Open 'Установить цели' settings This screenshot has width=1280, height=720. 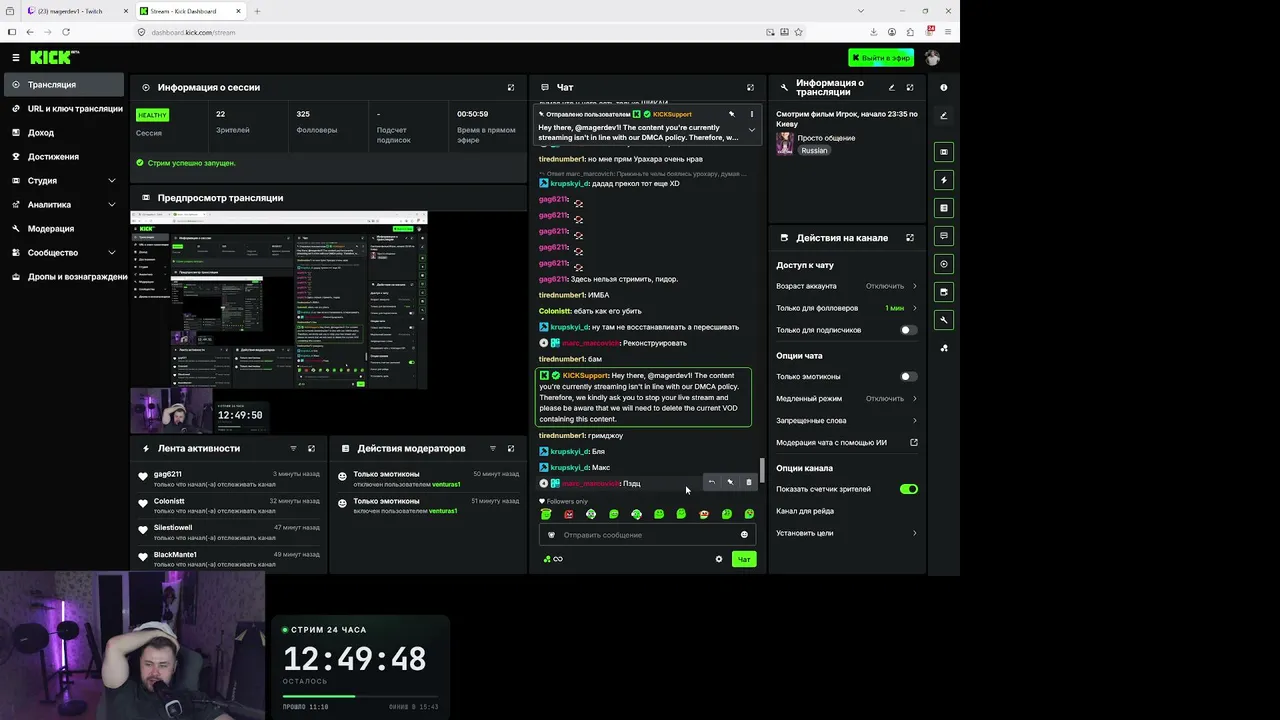coord(847,533)
